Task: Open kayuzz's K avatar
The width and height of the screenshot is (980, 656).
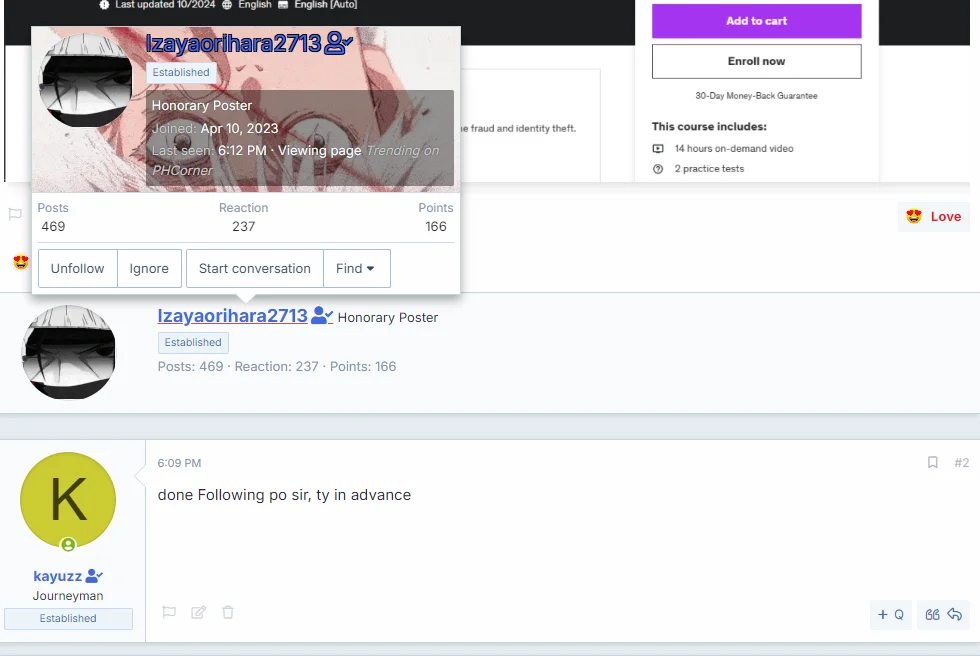Action: coord(68,500)
